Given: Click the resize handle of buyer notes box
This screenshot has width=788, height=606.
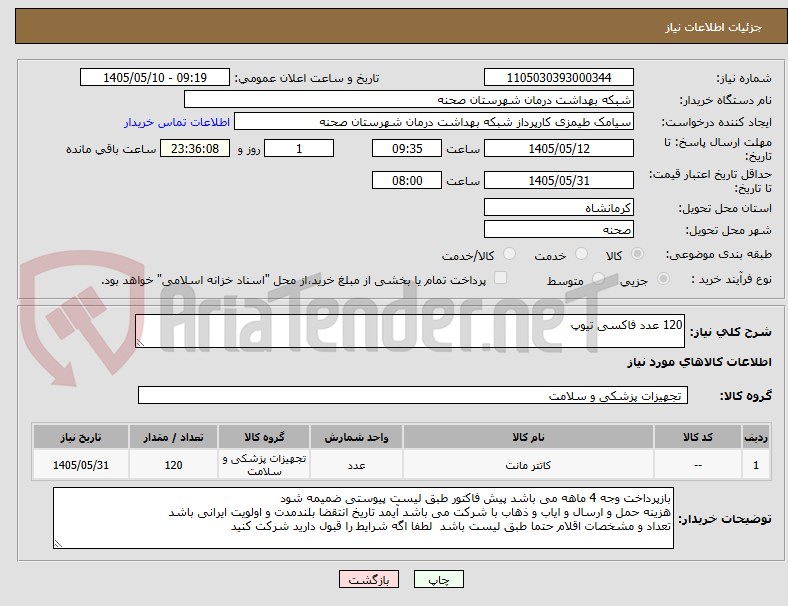Looking at the screenshot, I should coord(58,544).
